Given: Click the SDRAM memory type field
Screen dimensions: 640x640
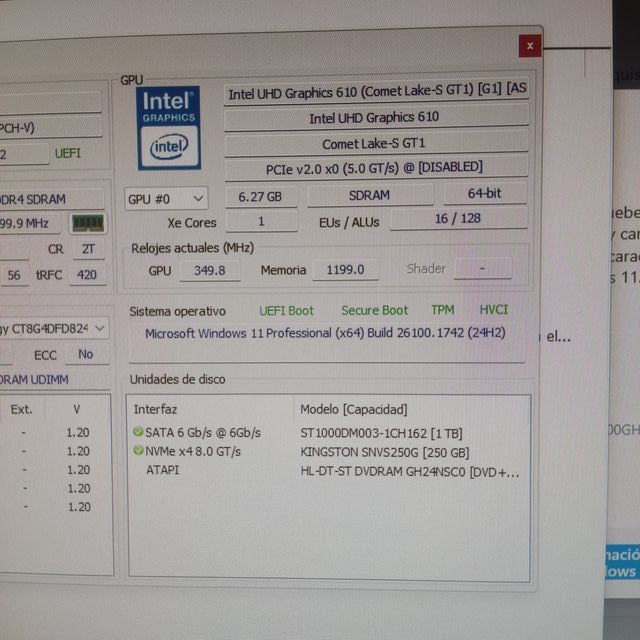Looking at the screenshot, I should point(370,195).
